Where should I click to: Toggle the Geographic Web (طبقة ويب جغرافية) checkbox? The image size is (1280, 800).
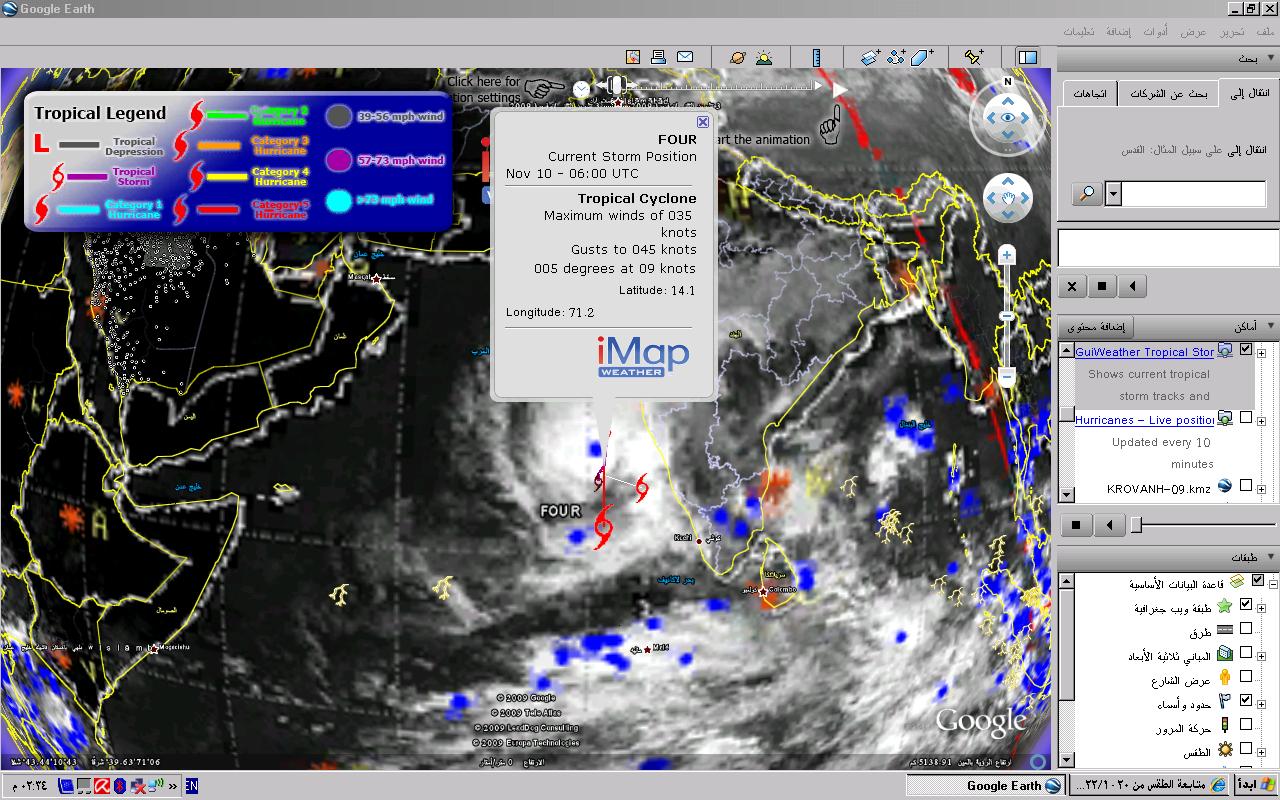click(1246, 605)
